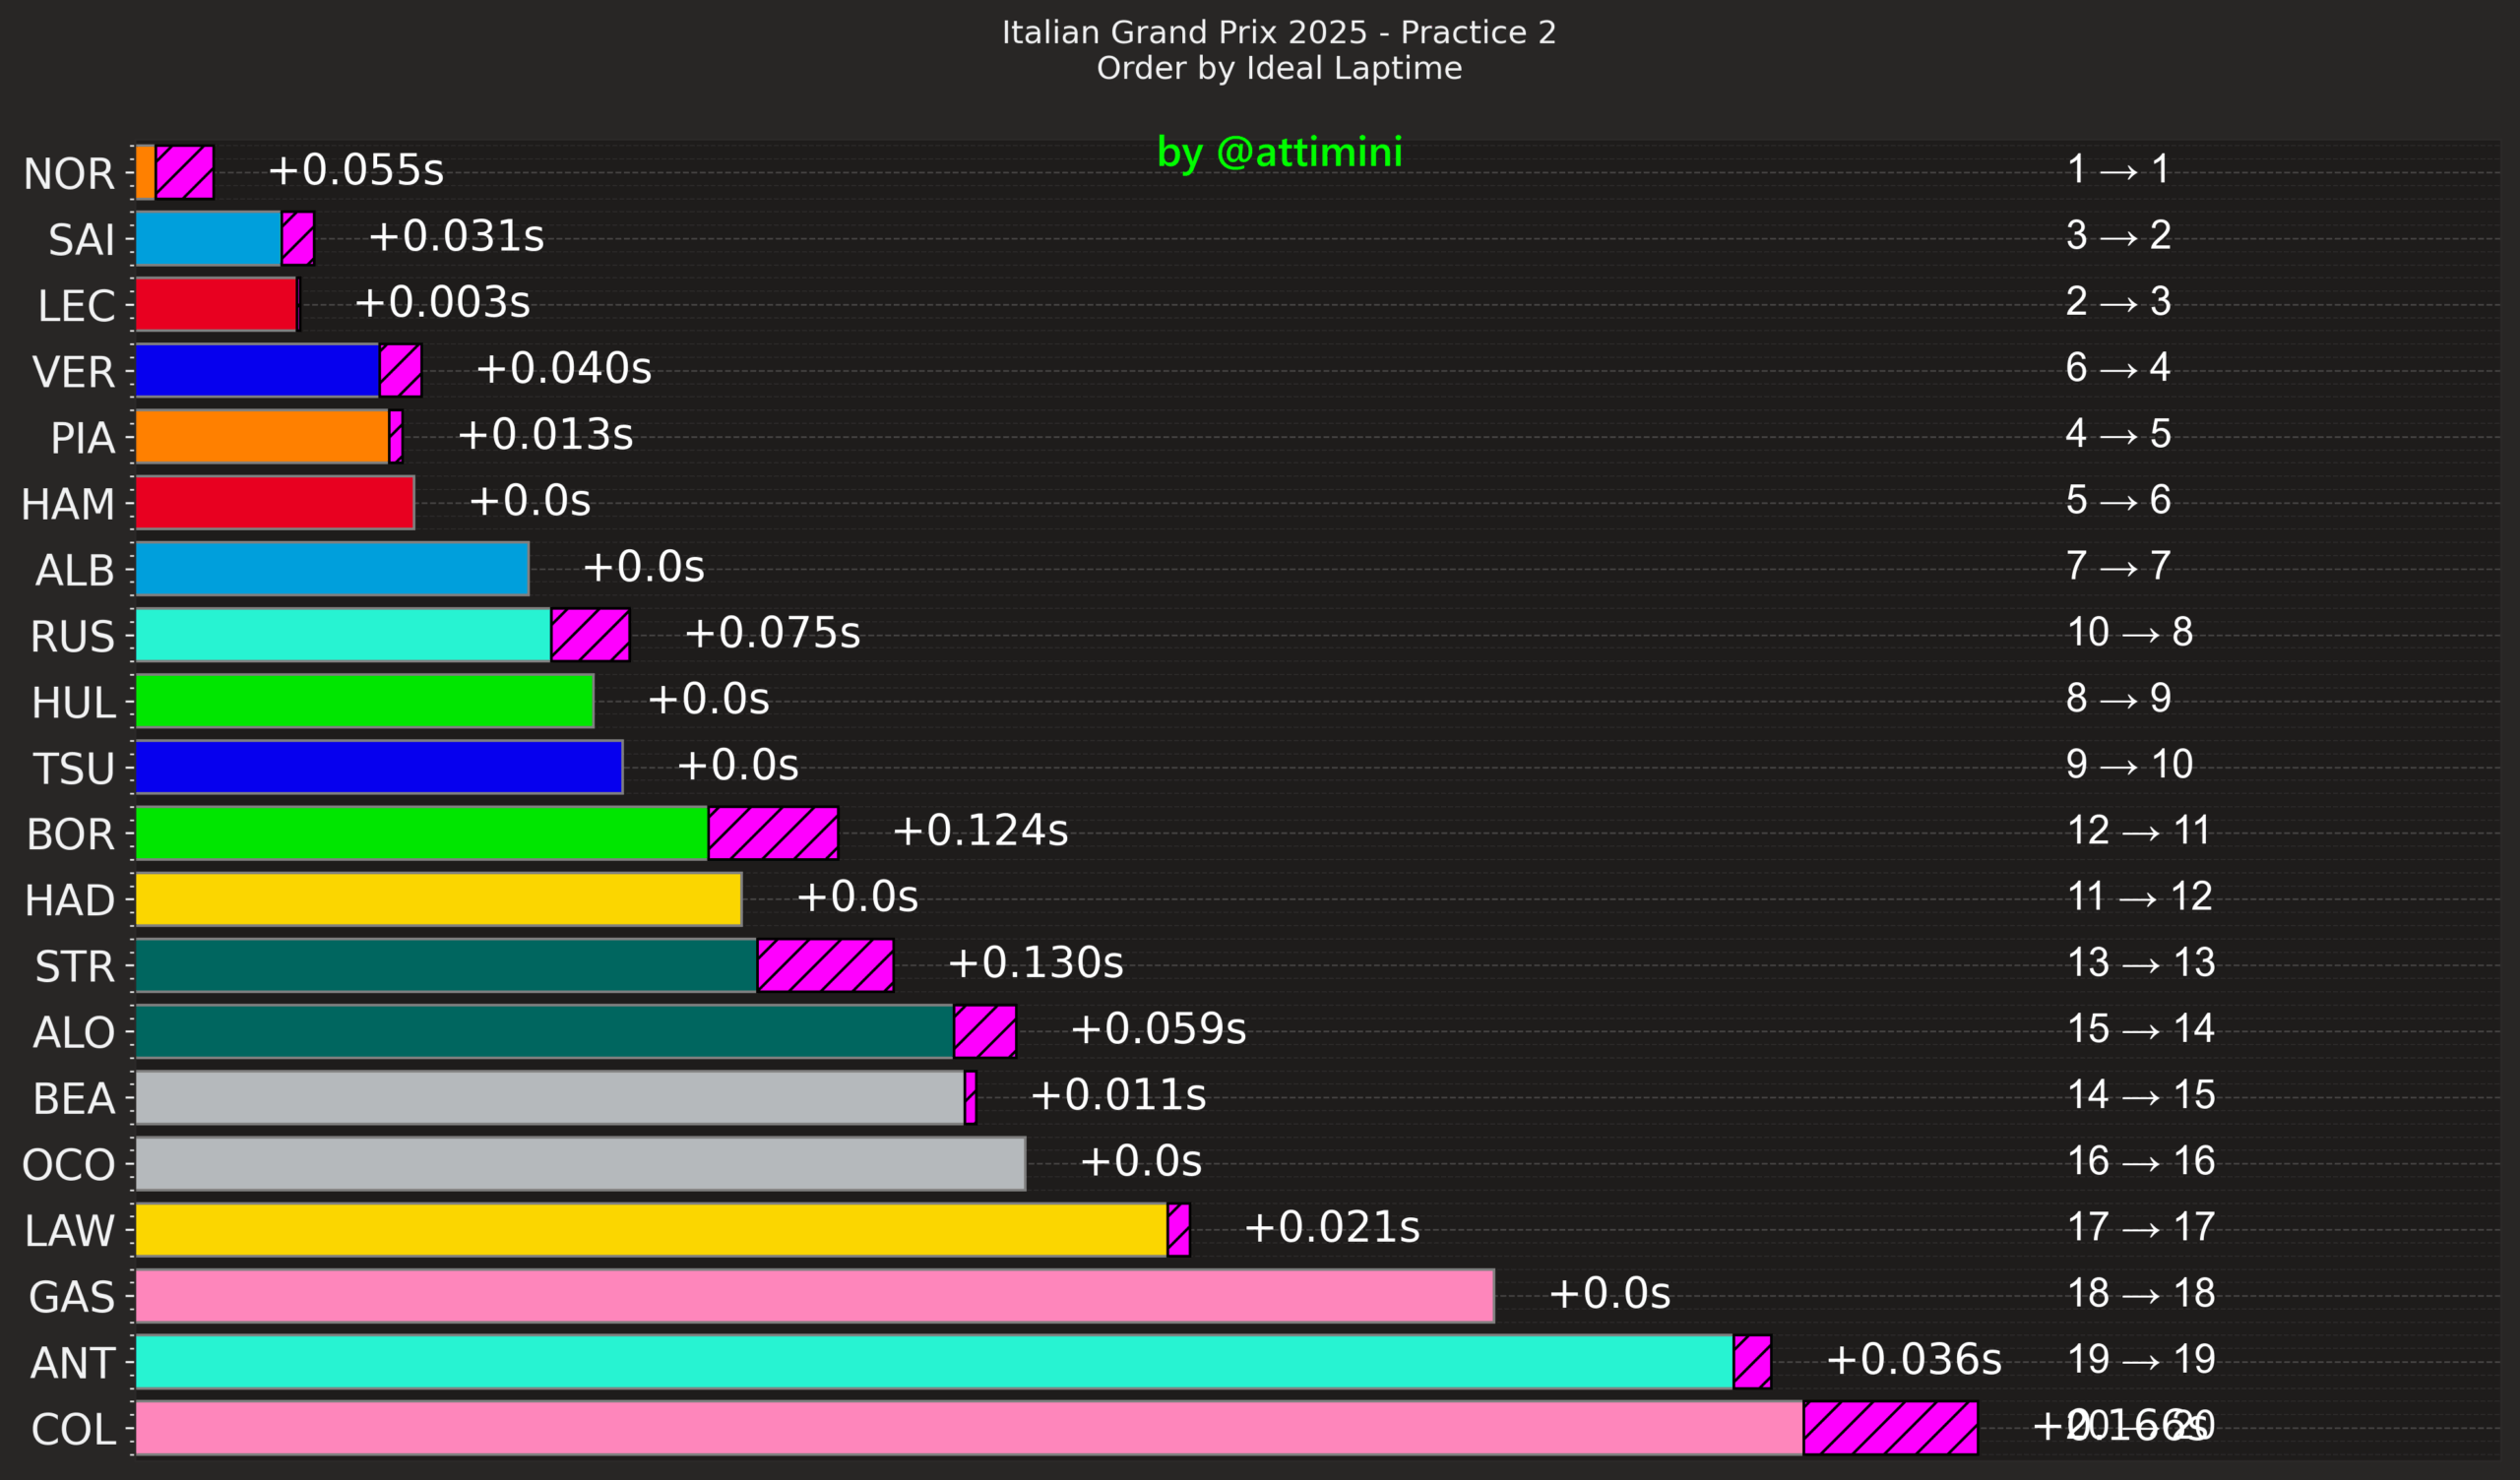Image resolution: width=2520 pixels, height=1480 pixels.
Task: Click the orange PIA bar
Action: (262, 436)
